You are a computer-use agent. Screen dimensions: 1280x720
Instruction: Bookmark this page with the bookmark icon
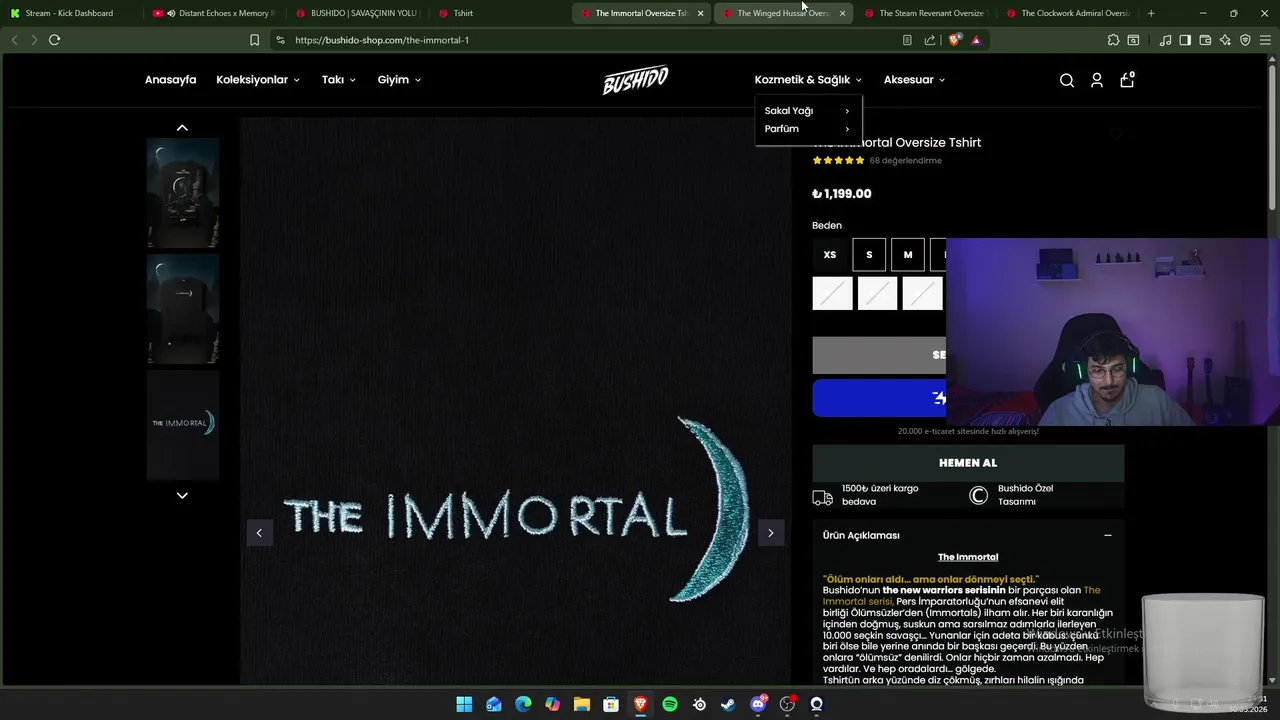254,40
